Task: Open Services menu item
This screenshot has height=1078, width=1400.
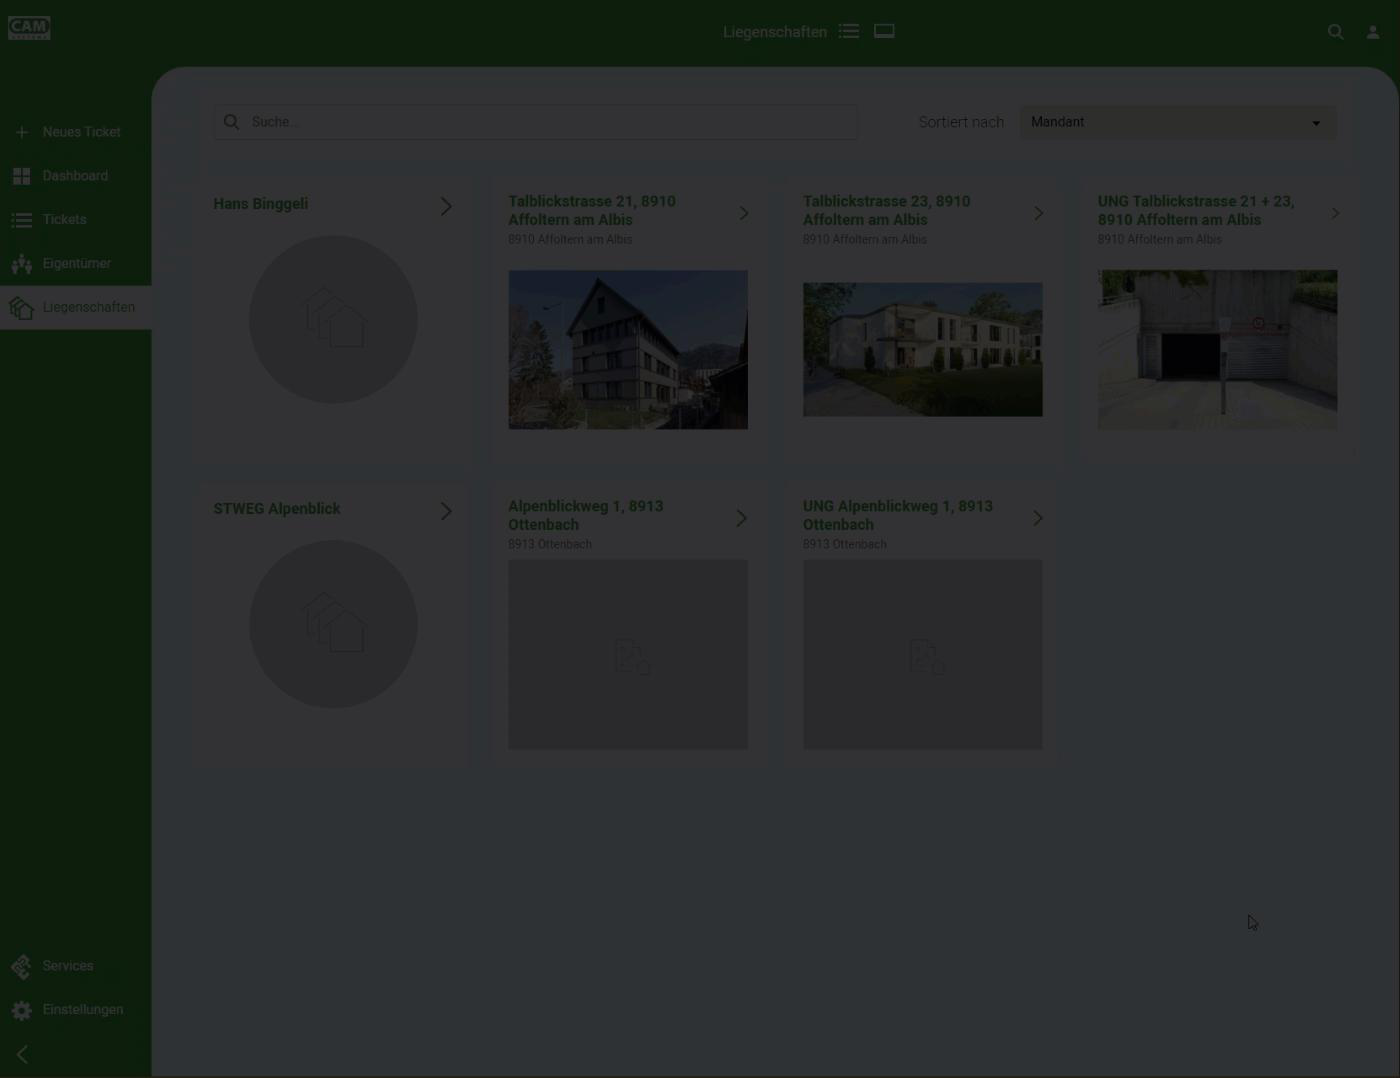Action: click(x=76, y=966)
